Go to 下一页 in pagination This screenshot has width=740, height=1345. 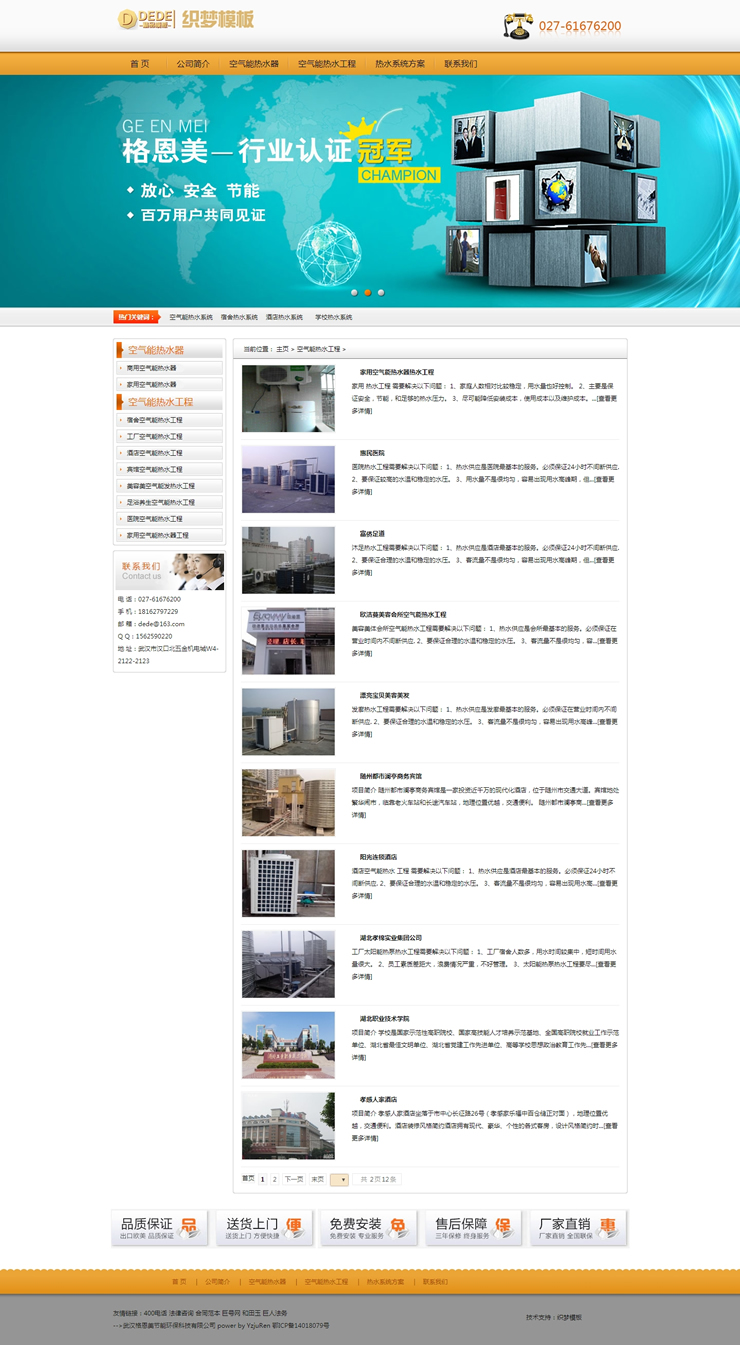294,1180
